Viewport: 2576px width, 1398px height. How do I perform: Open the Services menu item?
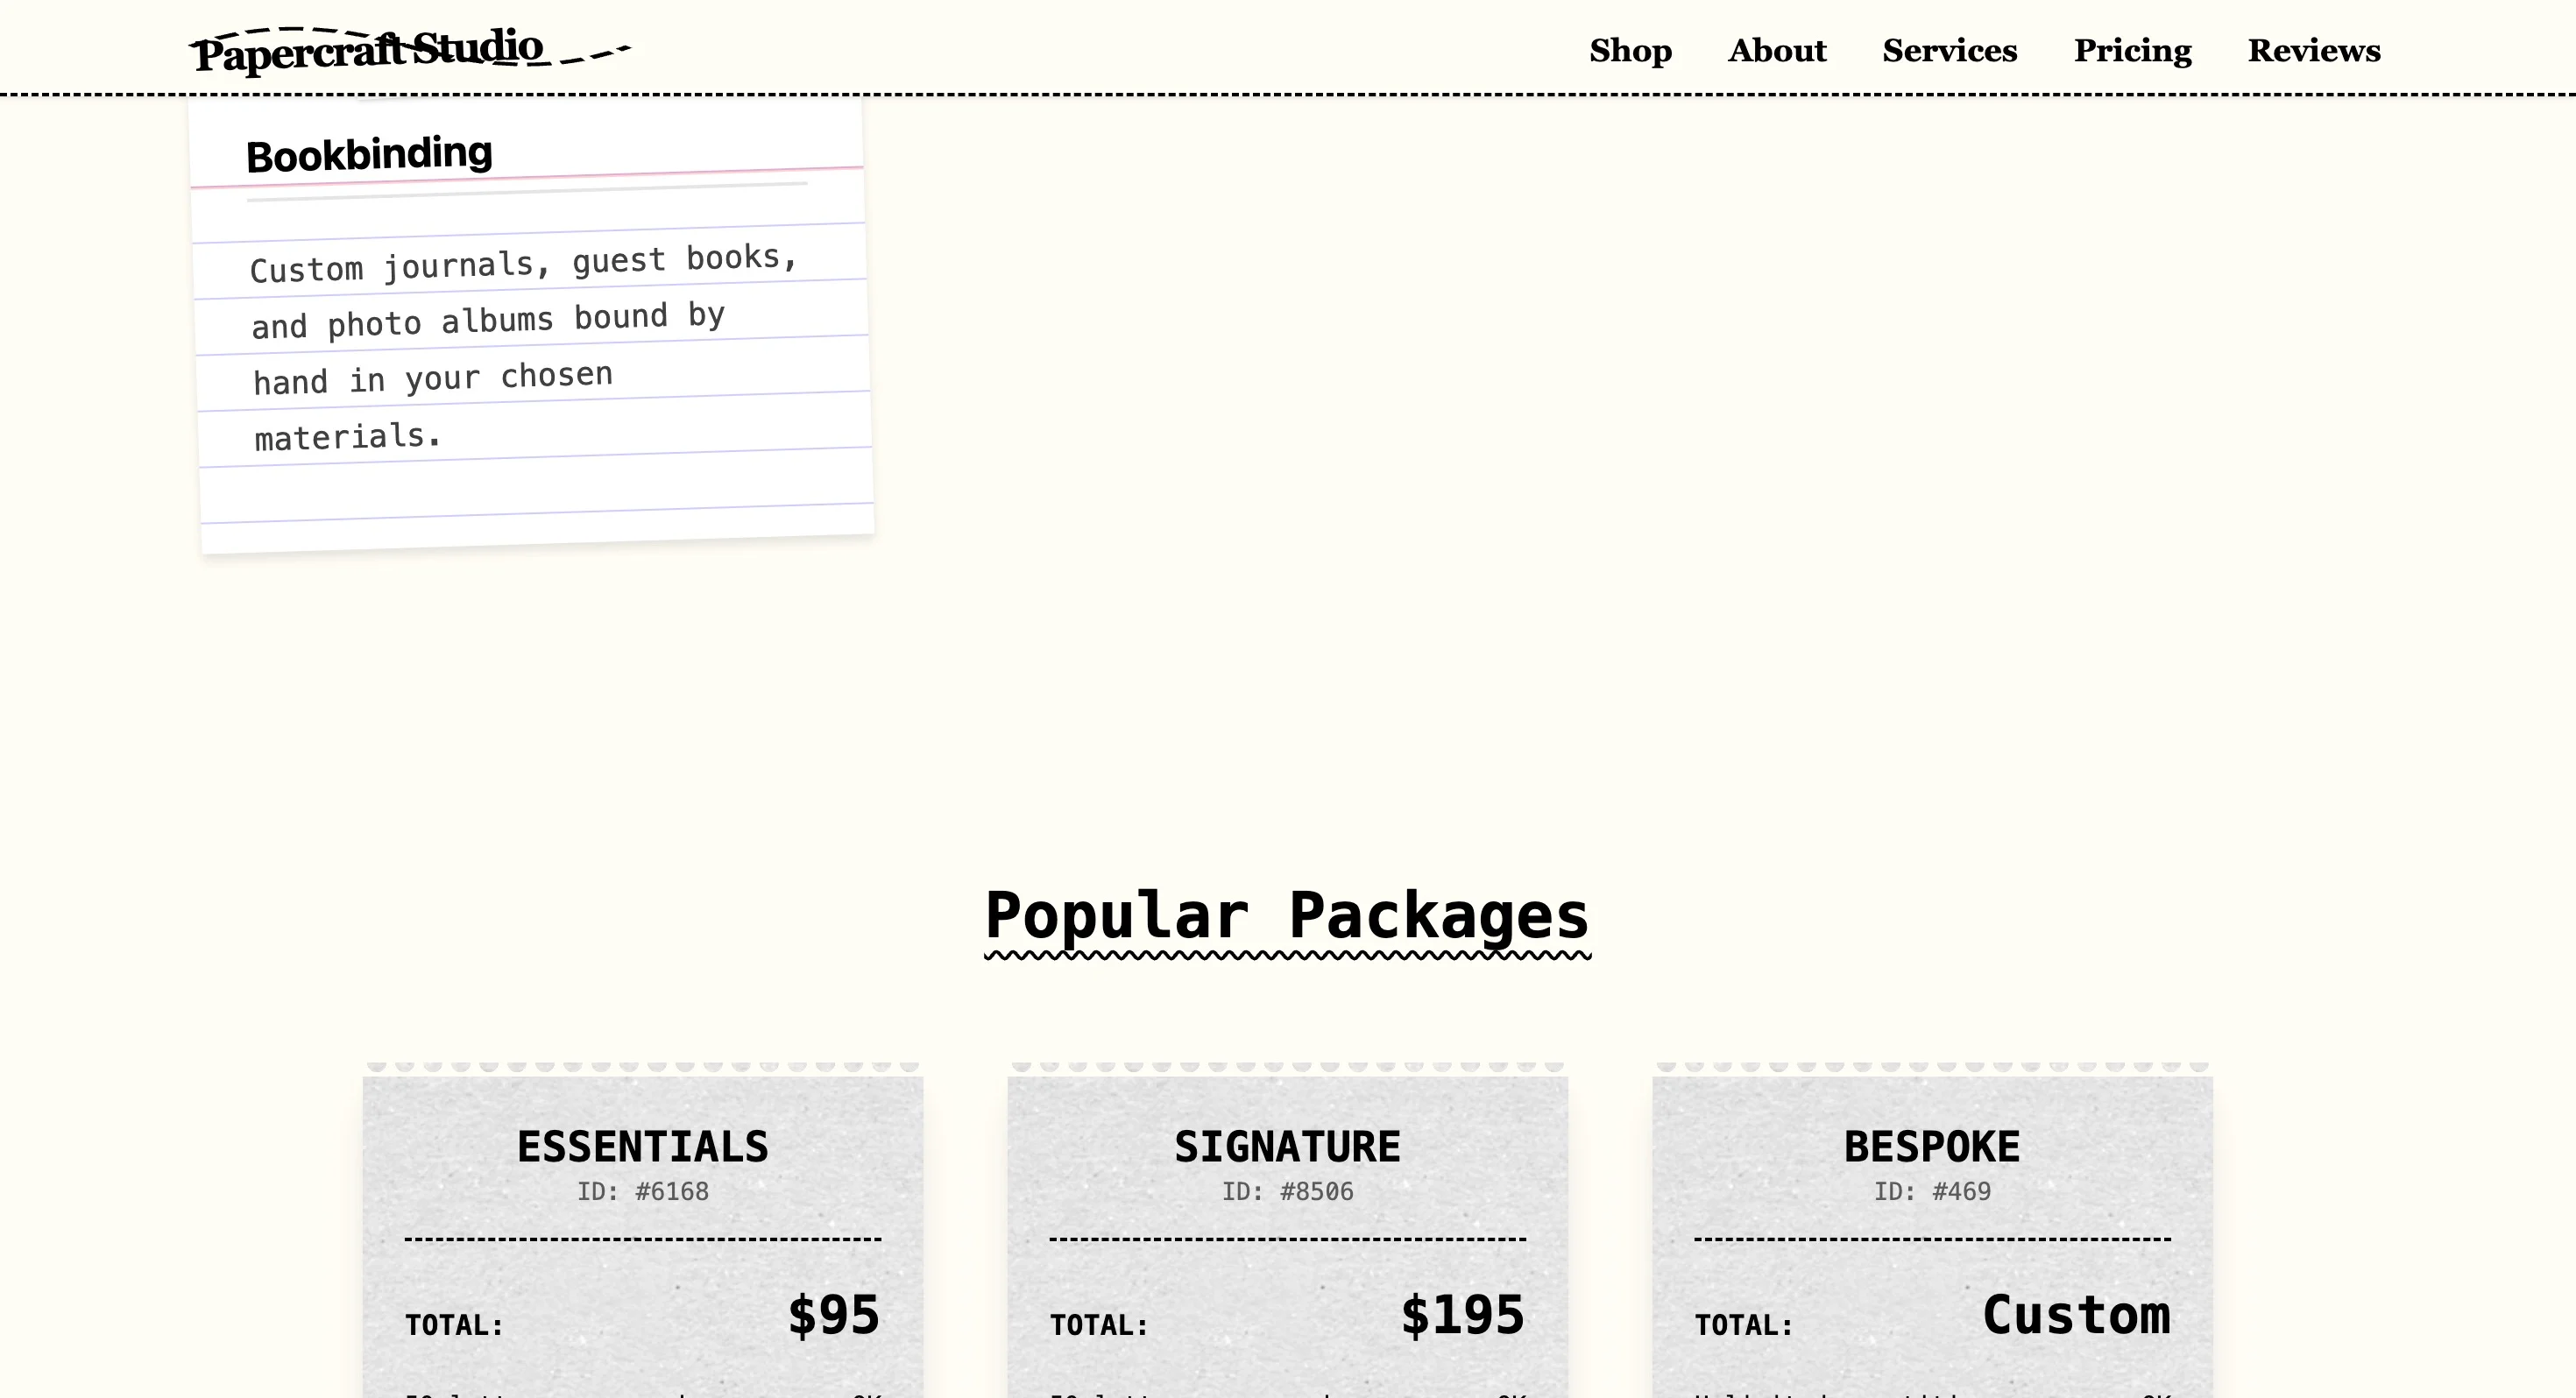(1949, 50)
